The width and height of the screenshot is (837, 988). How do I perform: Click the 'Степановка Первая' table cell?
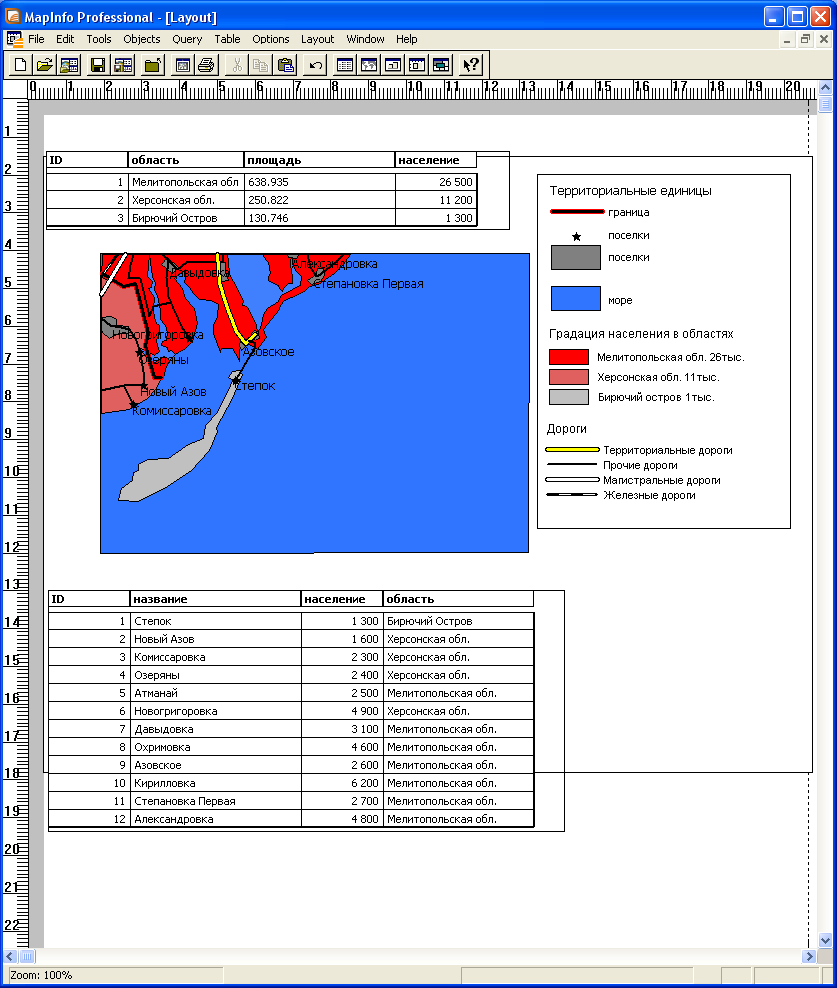(216, 801)
